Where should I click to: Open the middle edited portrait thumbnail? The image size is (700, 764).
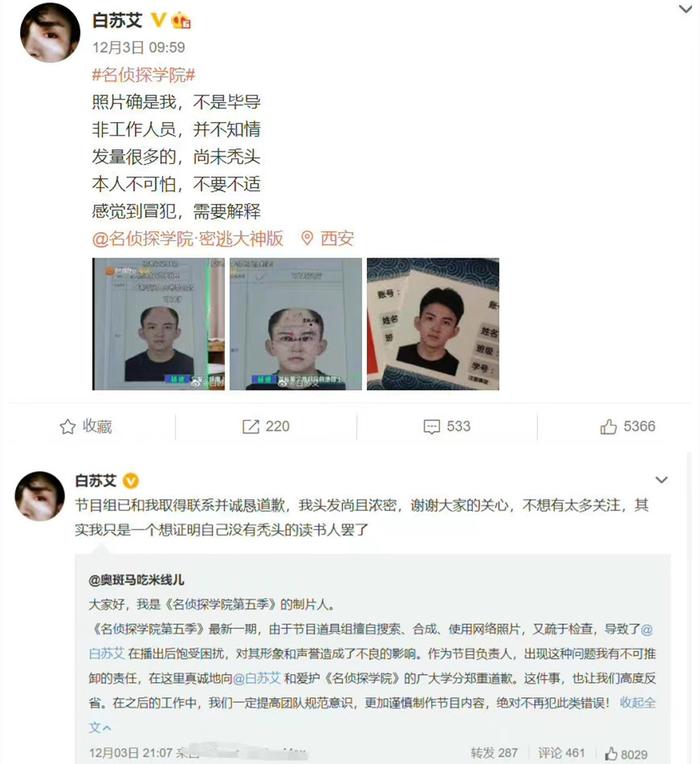pos(296,324)
